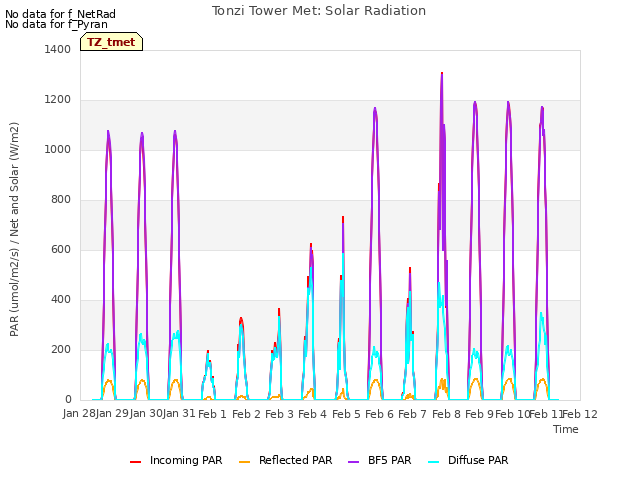Click the 'No data for f_Pyran' message
The width and height of the screenshot is (640, 480).
56,24
